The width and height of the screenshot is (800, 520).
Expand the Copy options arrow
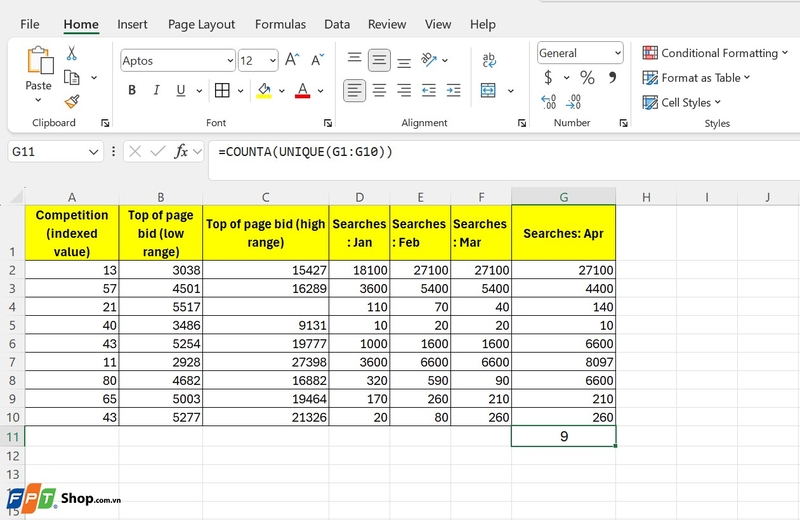94,78
